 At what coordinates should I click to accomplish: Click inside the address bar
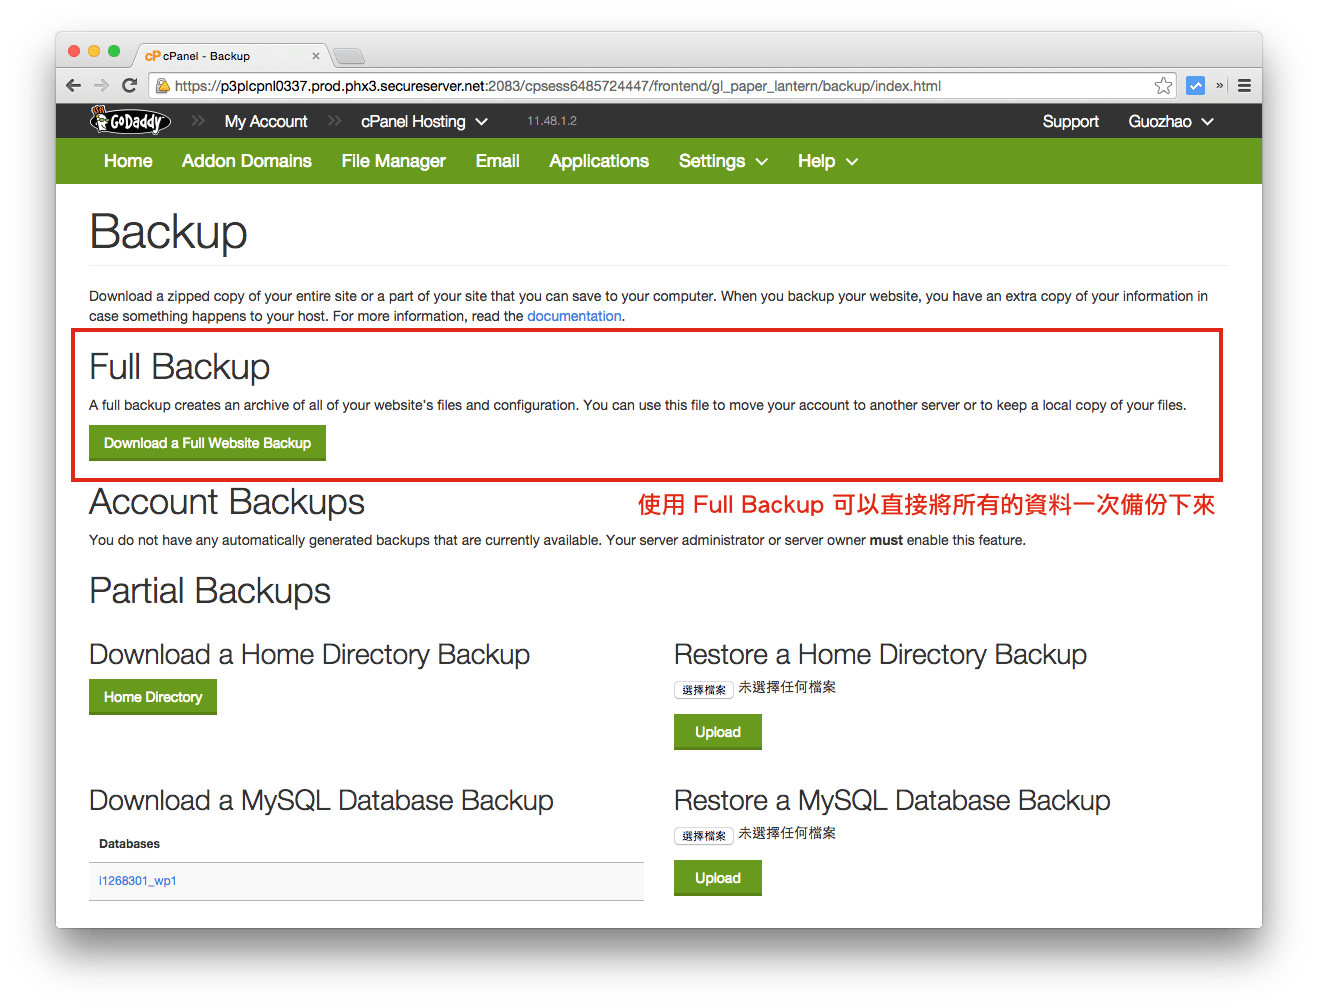(600, 85)
